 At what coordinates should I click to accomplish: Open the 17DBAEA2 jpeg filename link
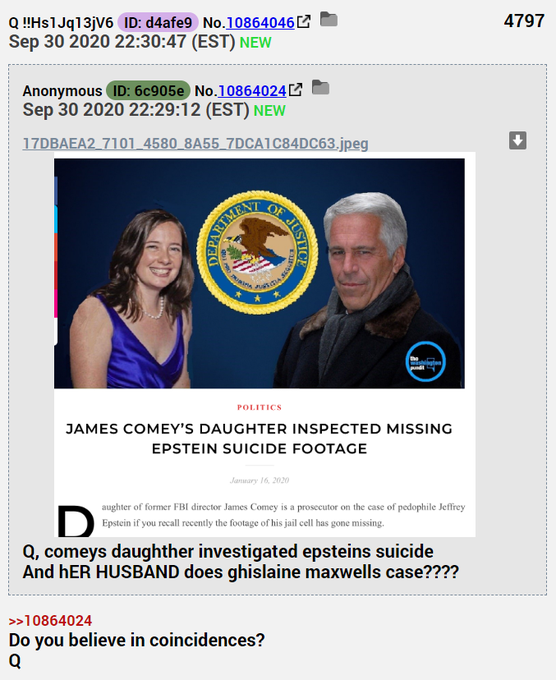[195, 144]
